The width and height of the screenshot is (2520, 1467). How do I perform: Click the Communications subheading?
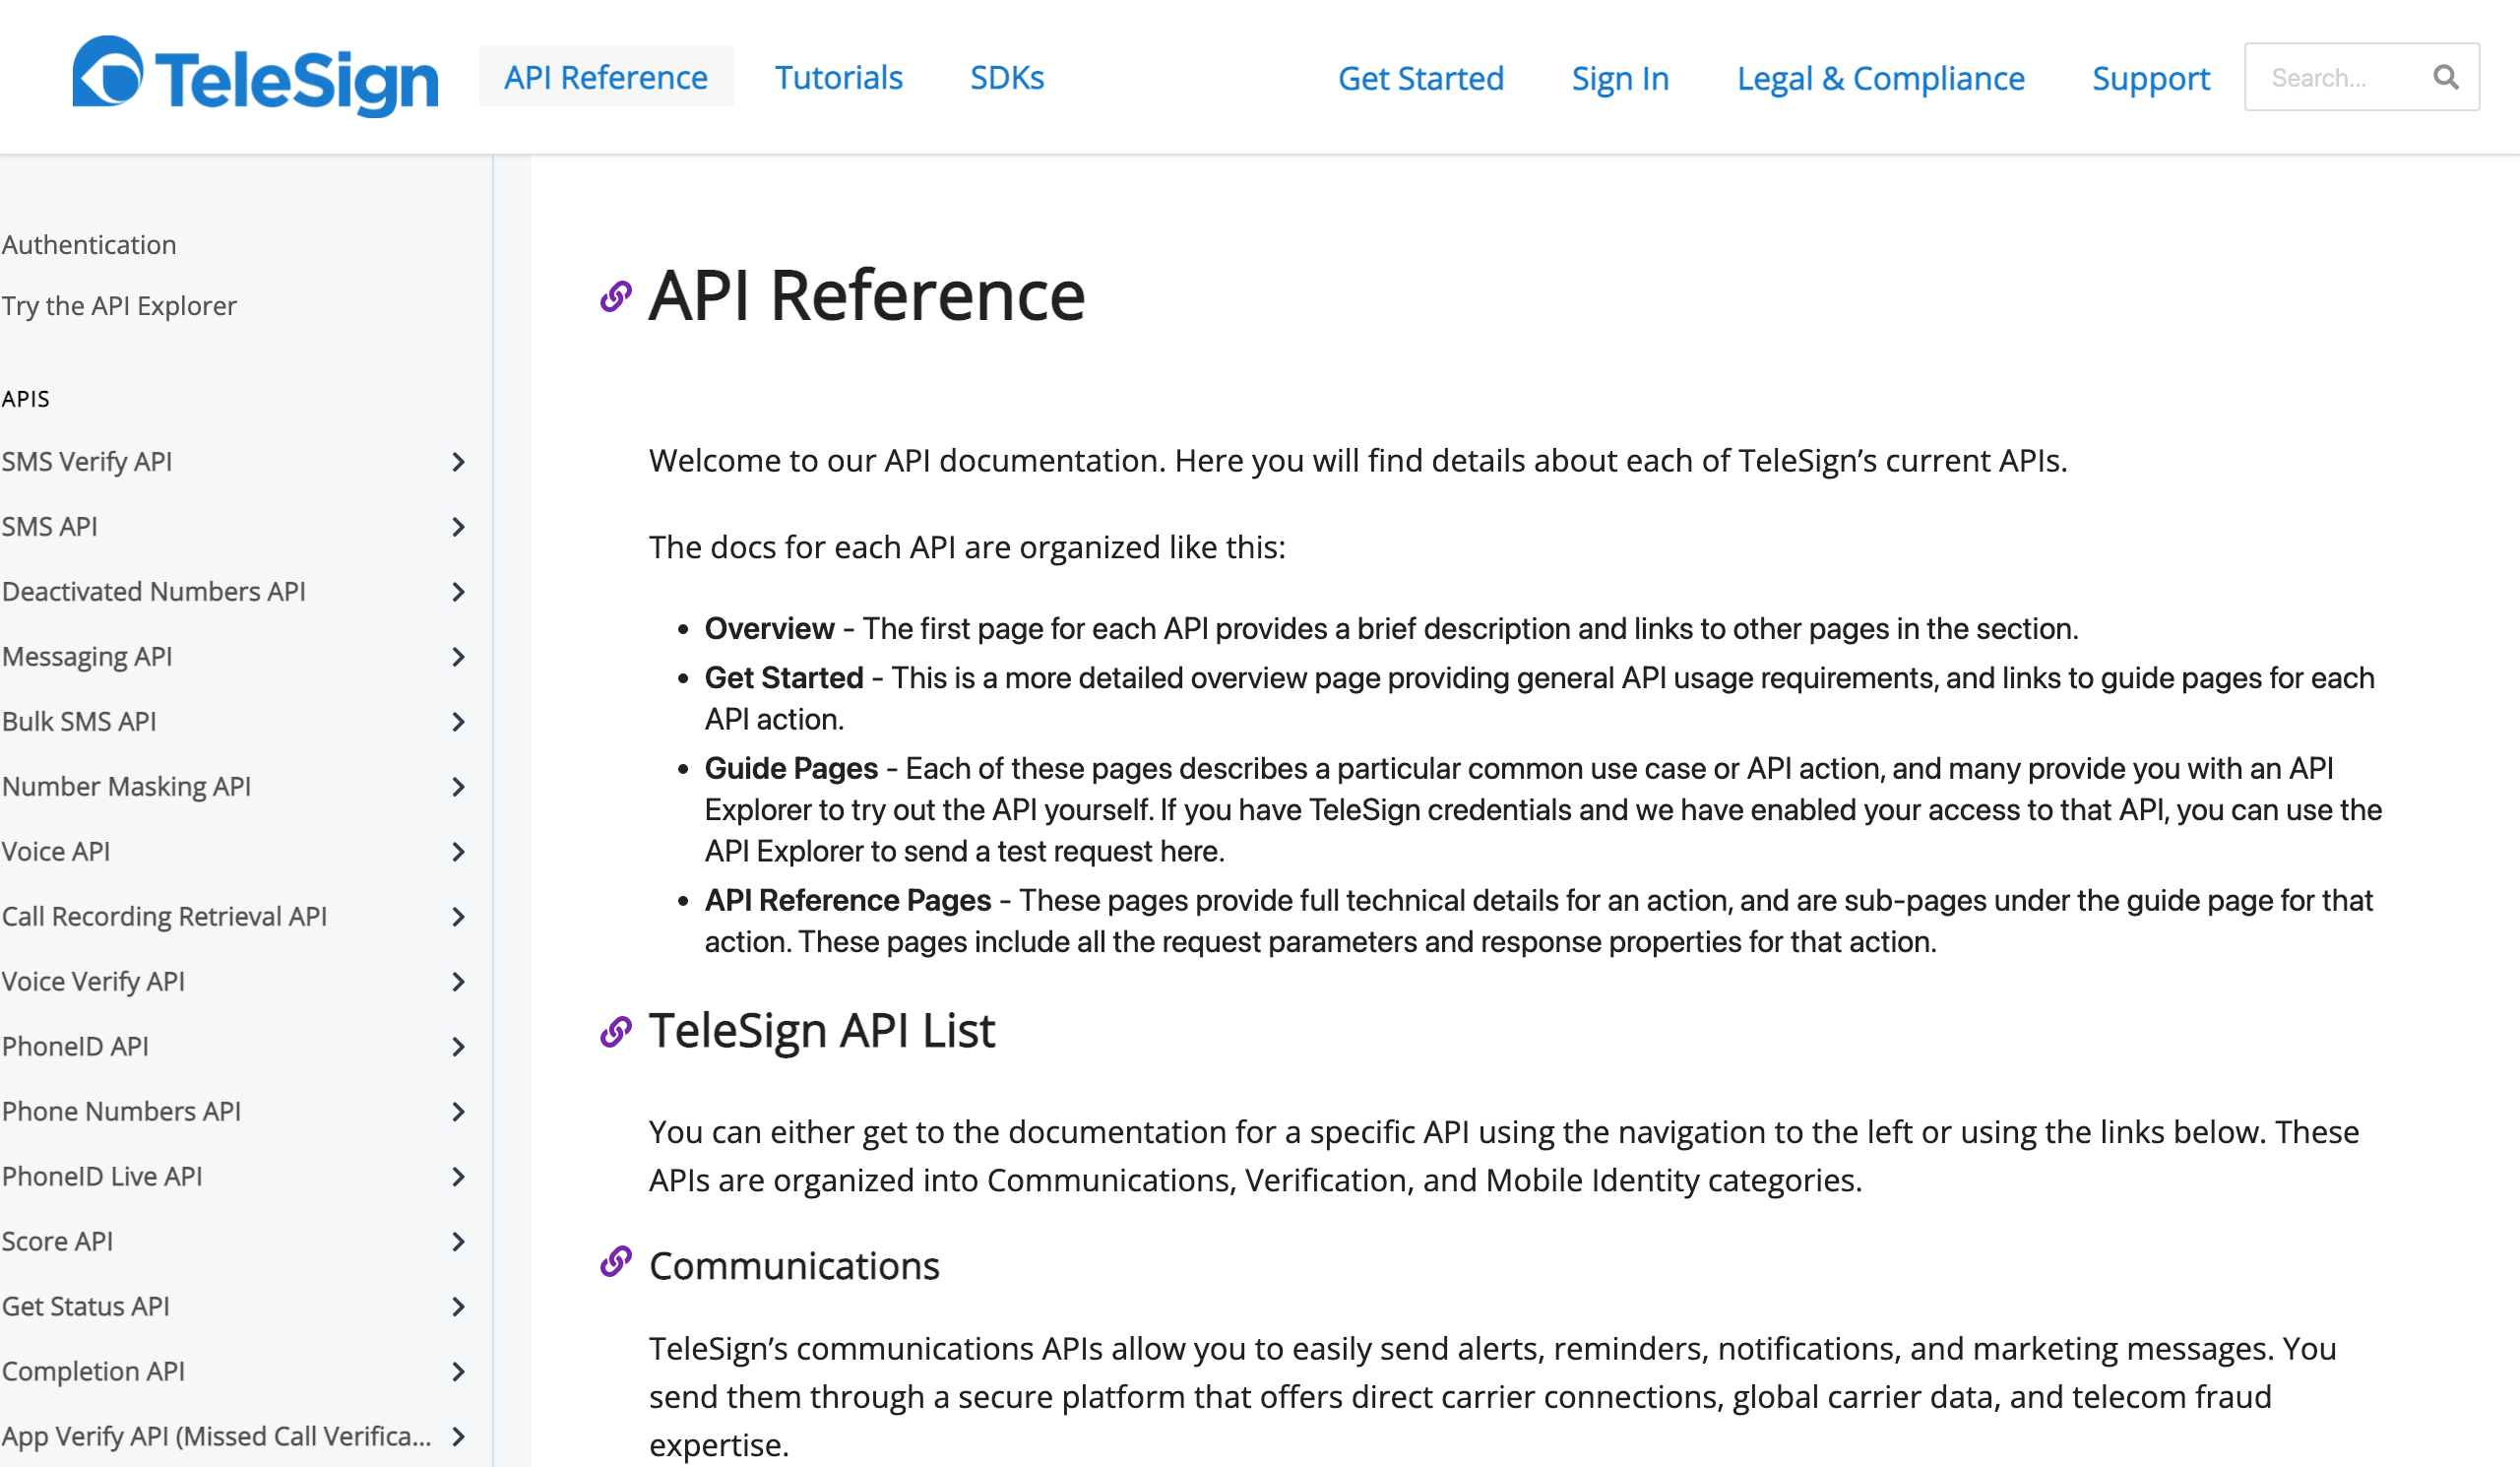[x=795, y=1266]
